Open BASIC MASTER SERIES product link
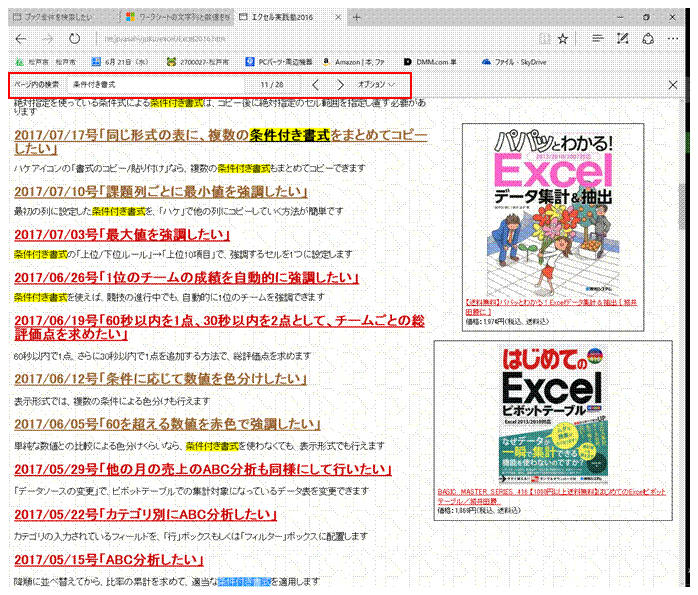This screenshot has width=698, height=595. click(552, 496)
